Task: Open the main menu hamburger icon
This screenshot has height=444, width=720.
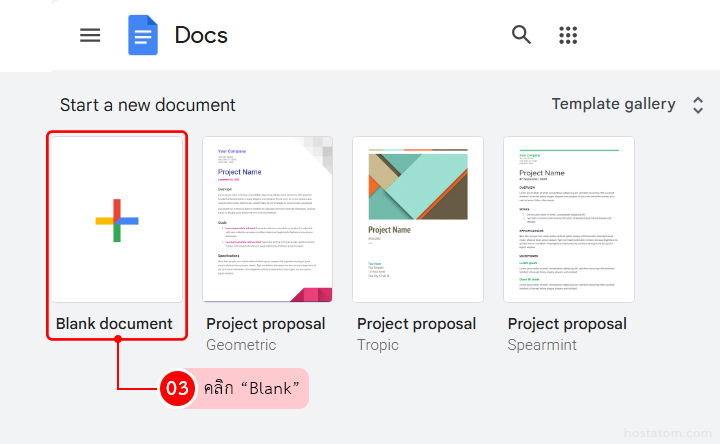Action: coord(90,35)
